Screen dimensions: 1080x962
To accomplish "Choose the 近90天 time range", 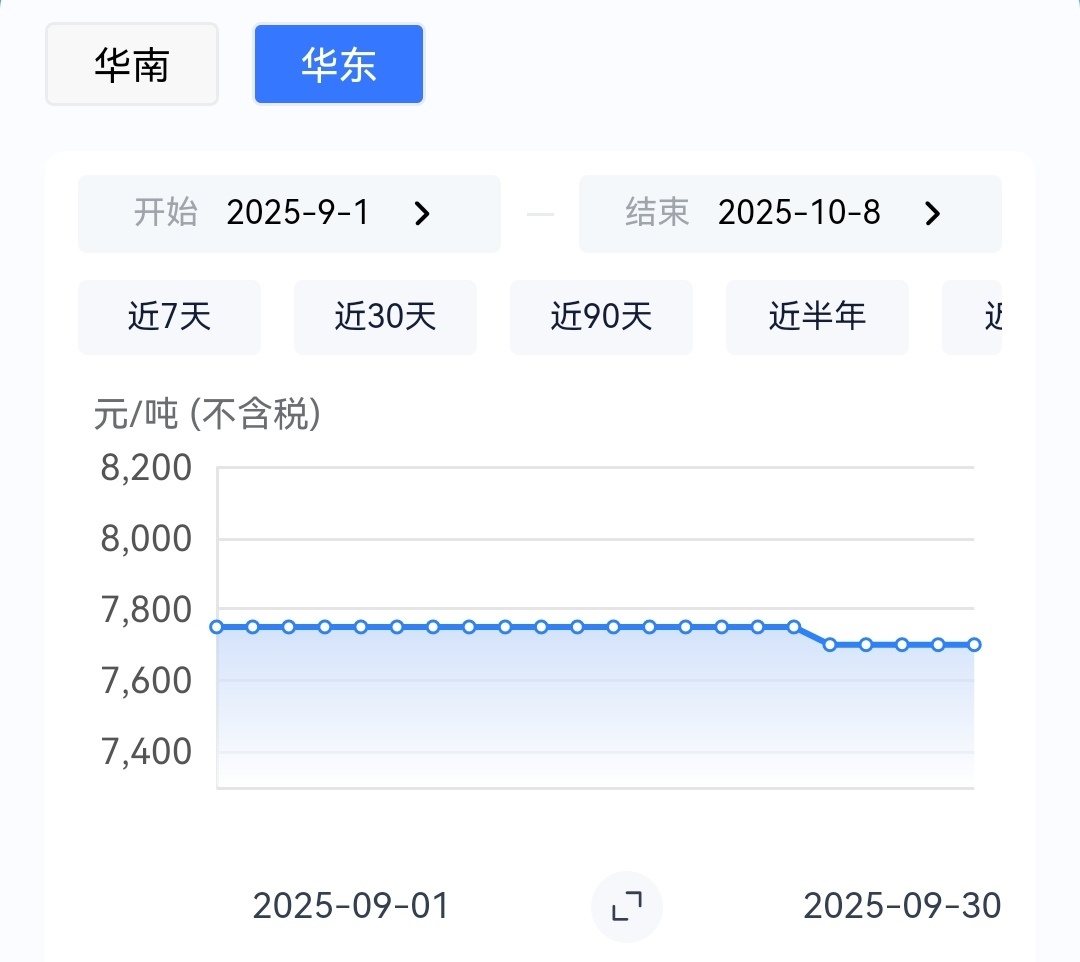I will (x=601, y=318).
